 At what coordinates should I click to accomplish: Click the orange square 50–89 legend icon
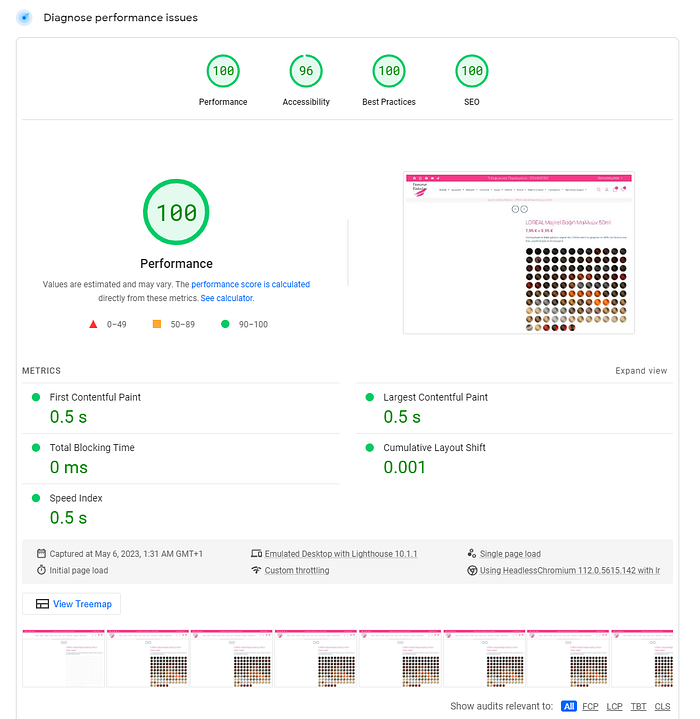pos(157,324)
